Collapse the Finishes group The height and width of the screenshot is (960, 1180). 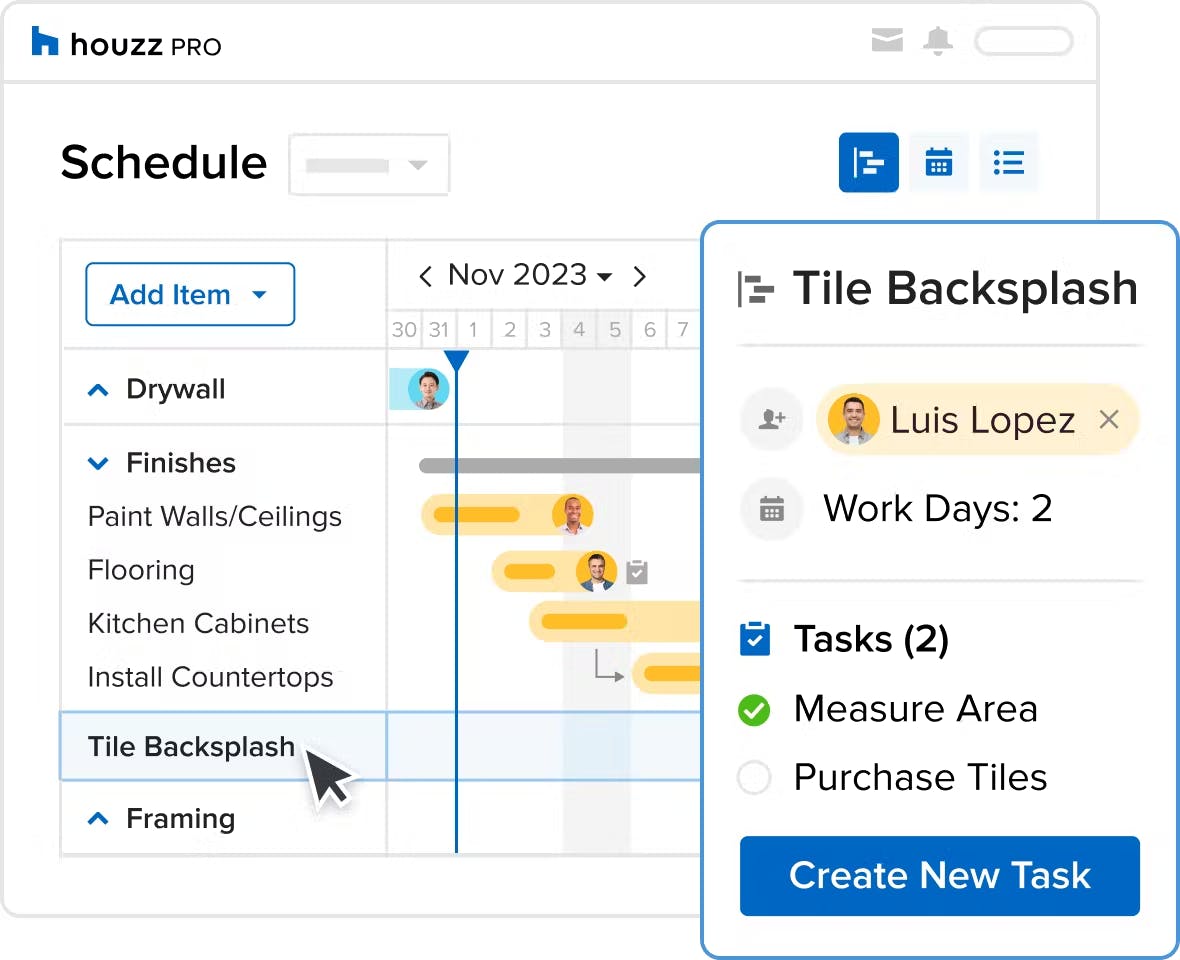click(98, 463)
